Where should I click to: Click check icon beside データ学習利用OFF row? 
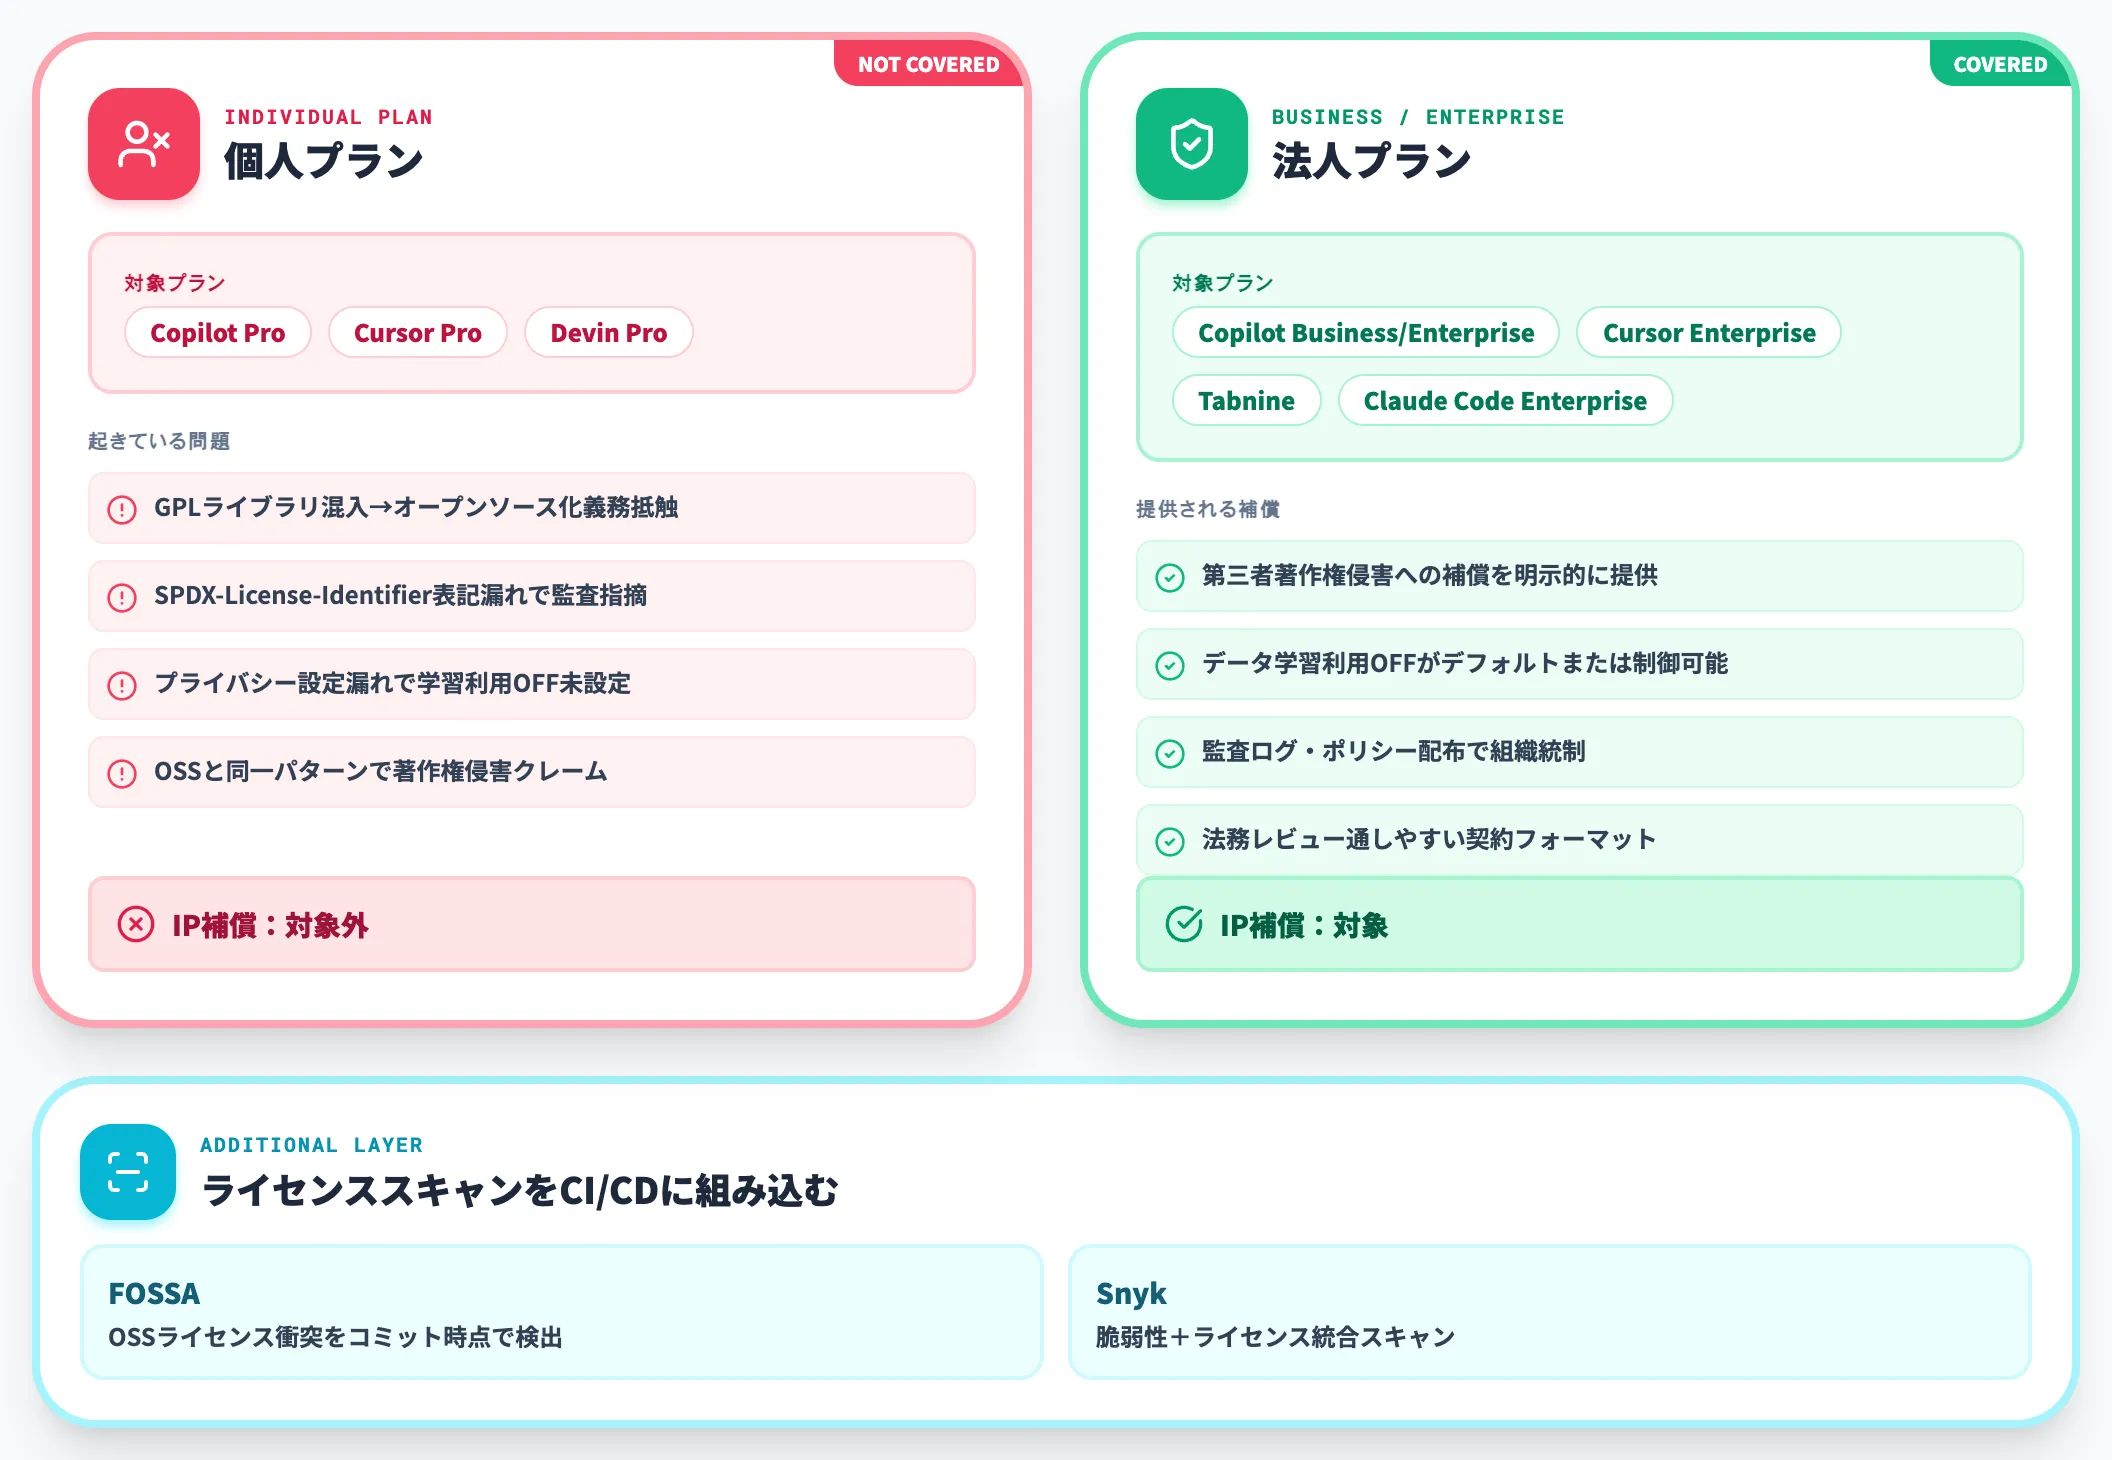(1170, 666)
